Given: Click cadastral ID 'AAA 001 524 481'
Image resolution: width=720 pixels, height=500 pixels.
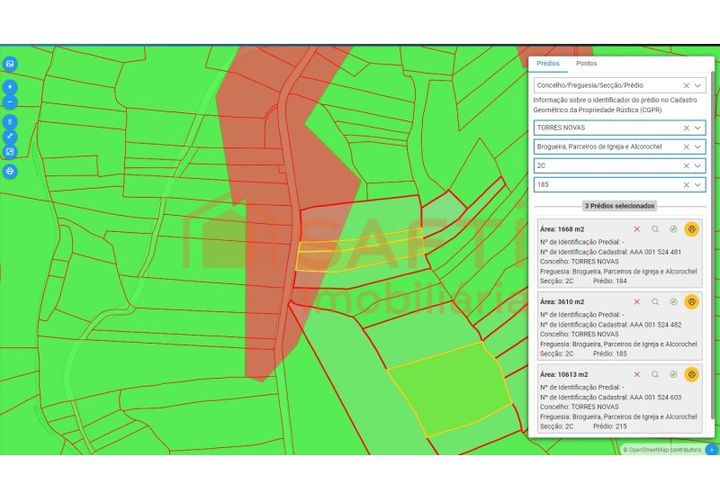Looking at the screenshot, I should [x=655, y=252].
